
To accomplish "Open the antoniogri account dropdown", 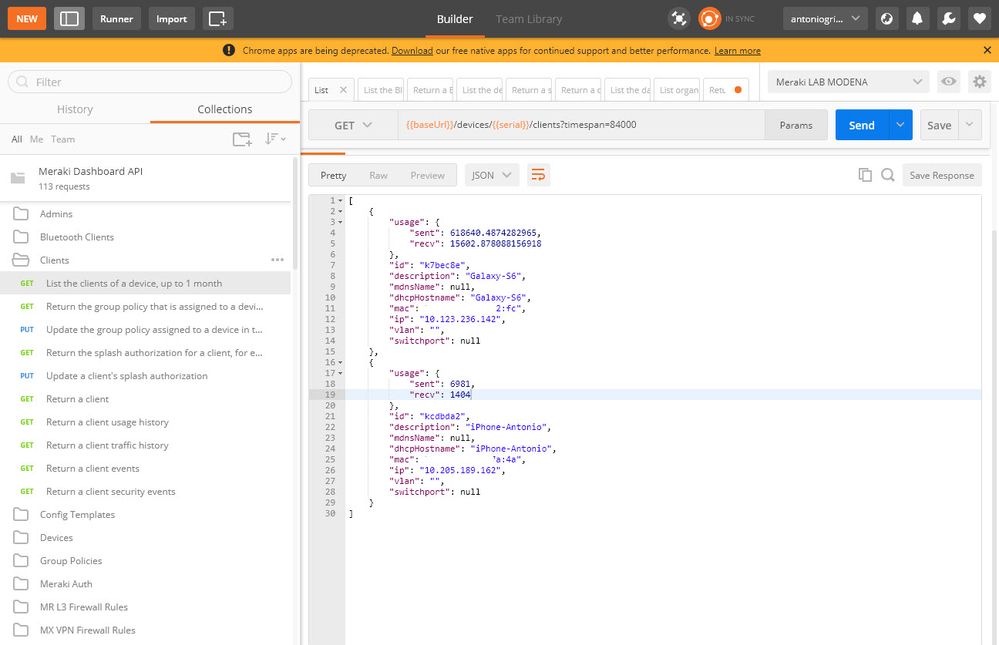I will [825, 19].
